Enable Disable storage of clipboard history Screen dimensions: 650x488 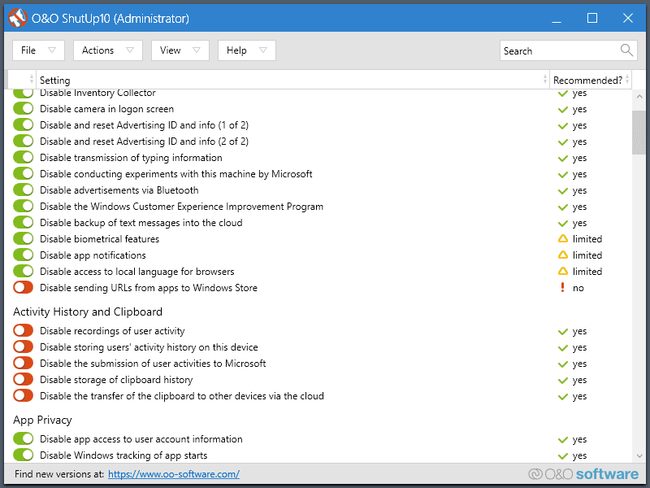pyautogui.click(x=23, y=379)
